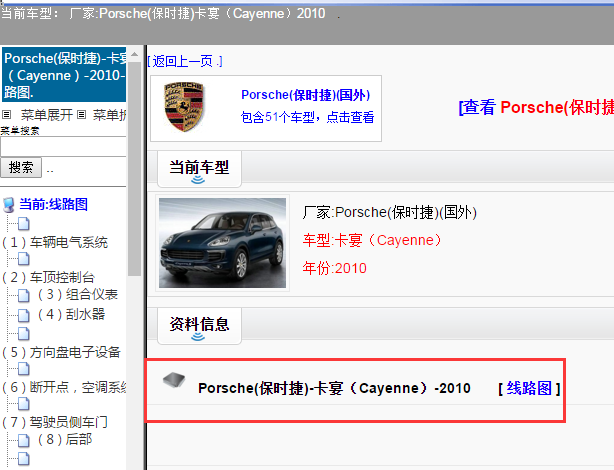Click 车型:卡宴（Cayenne） red text
This screenshot has height=470, width=614.
[372, 240]
